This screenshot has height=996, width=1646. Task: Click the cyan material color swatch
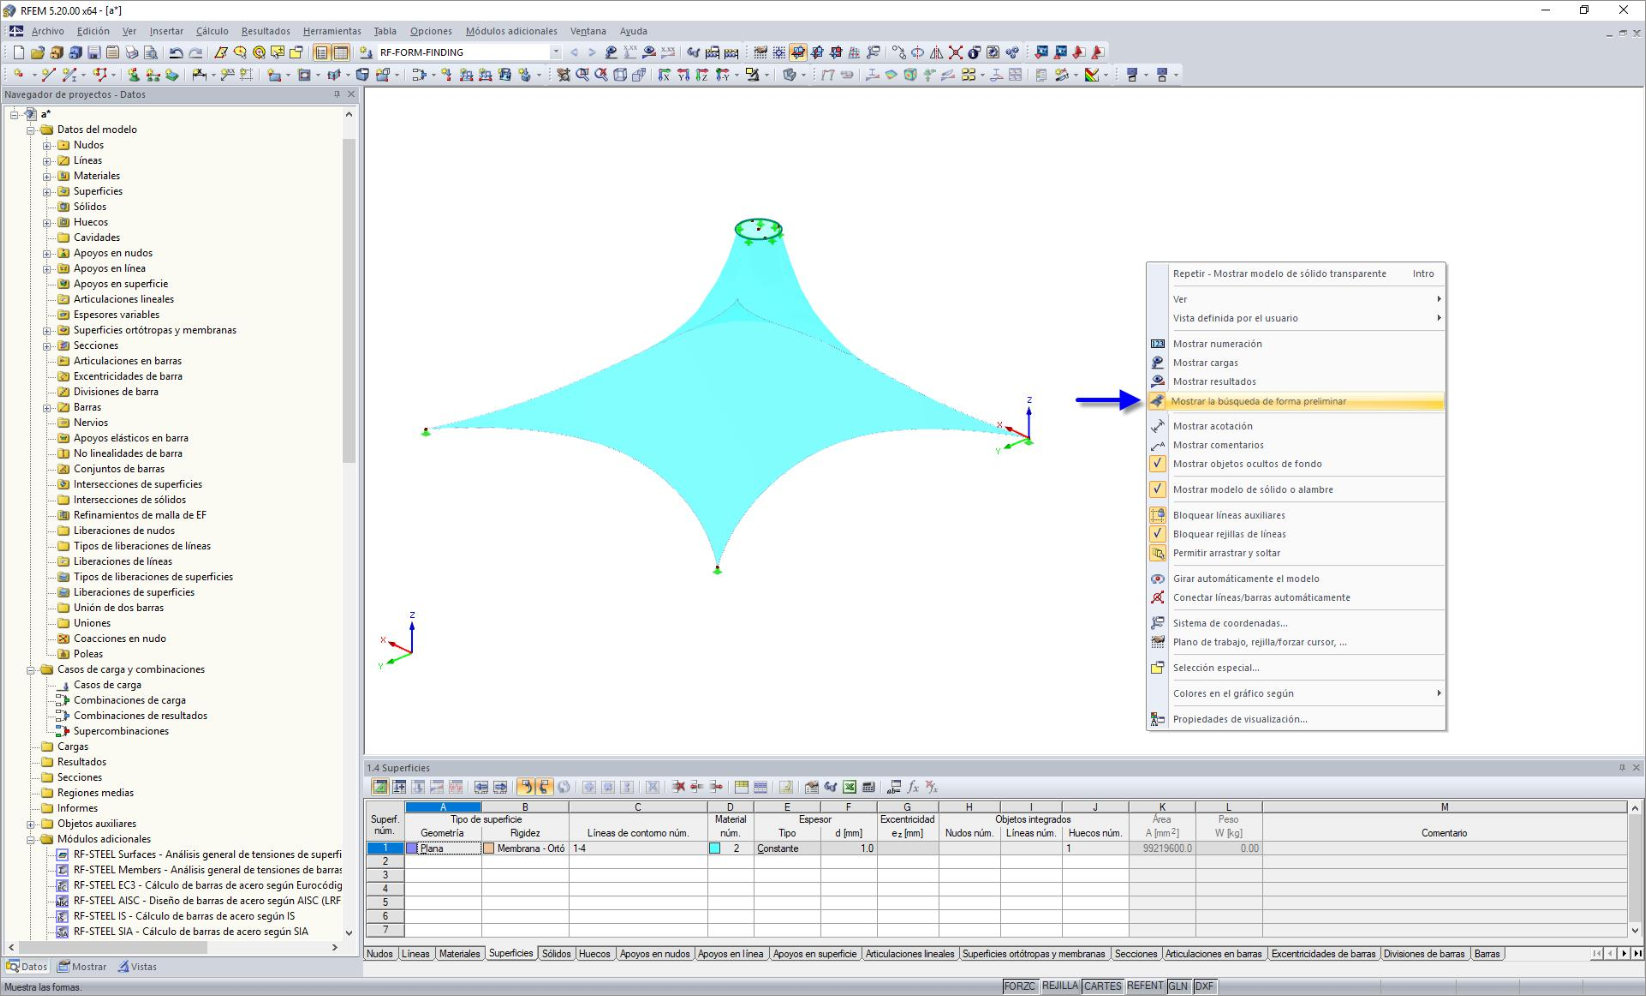click(x=715, y=848)
